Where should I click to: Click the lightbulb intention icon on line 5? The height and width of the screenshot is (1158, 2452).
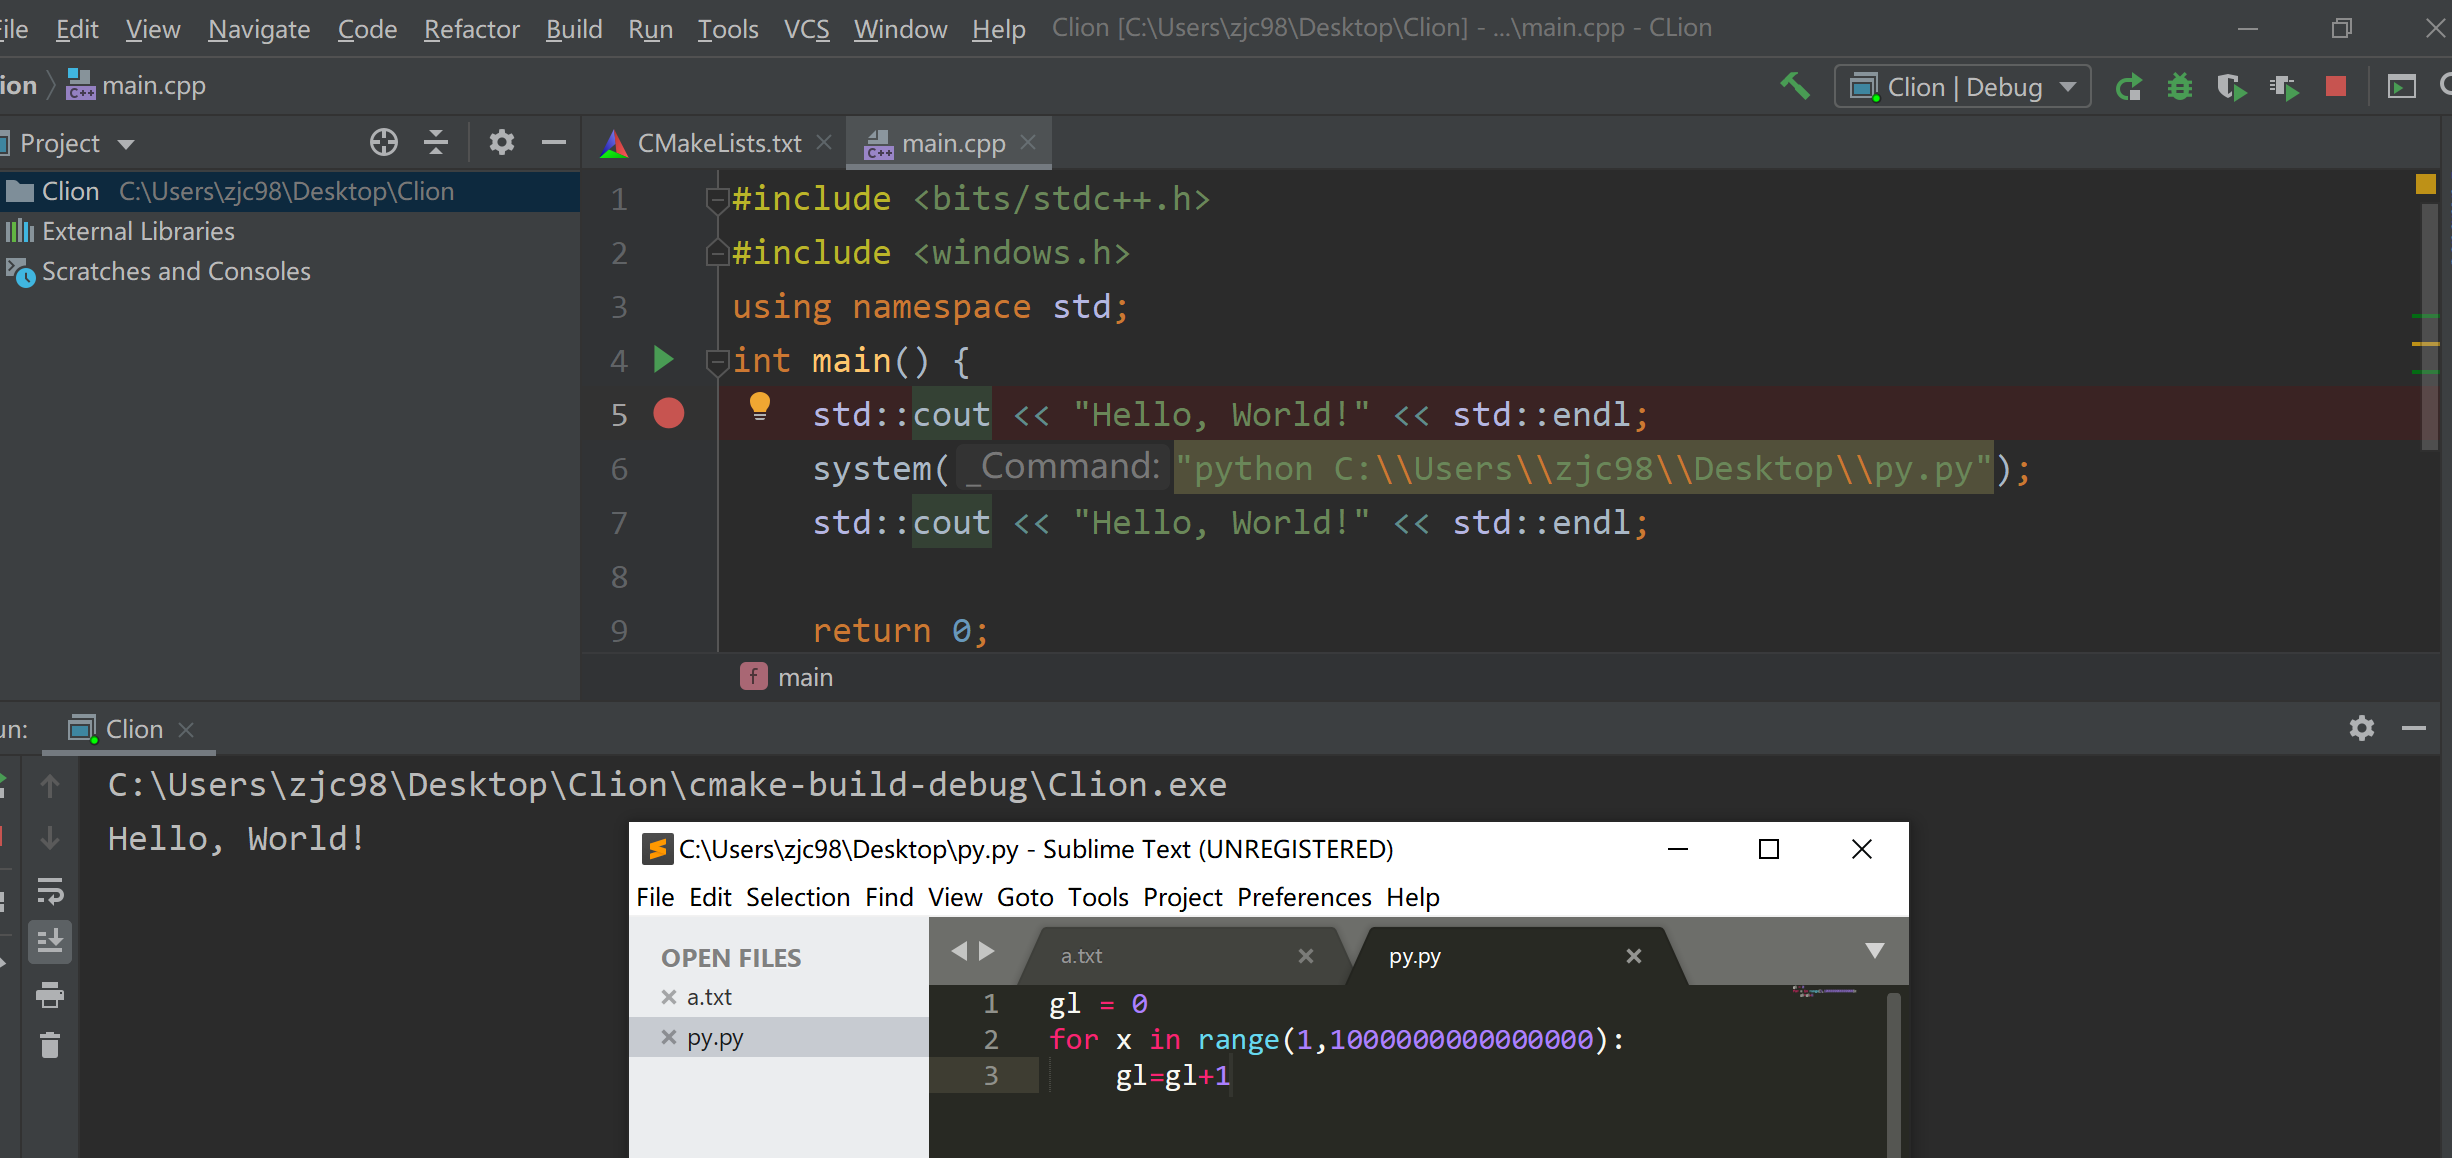click(x=760, y=406)
